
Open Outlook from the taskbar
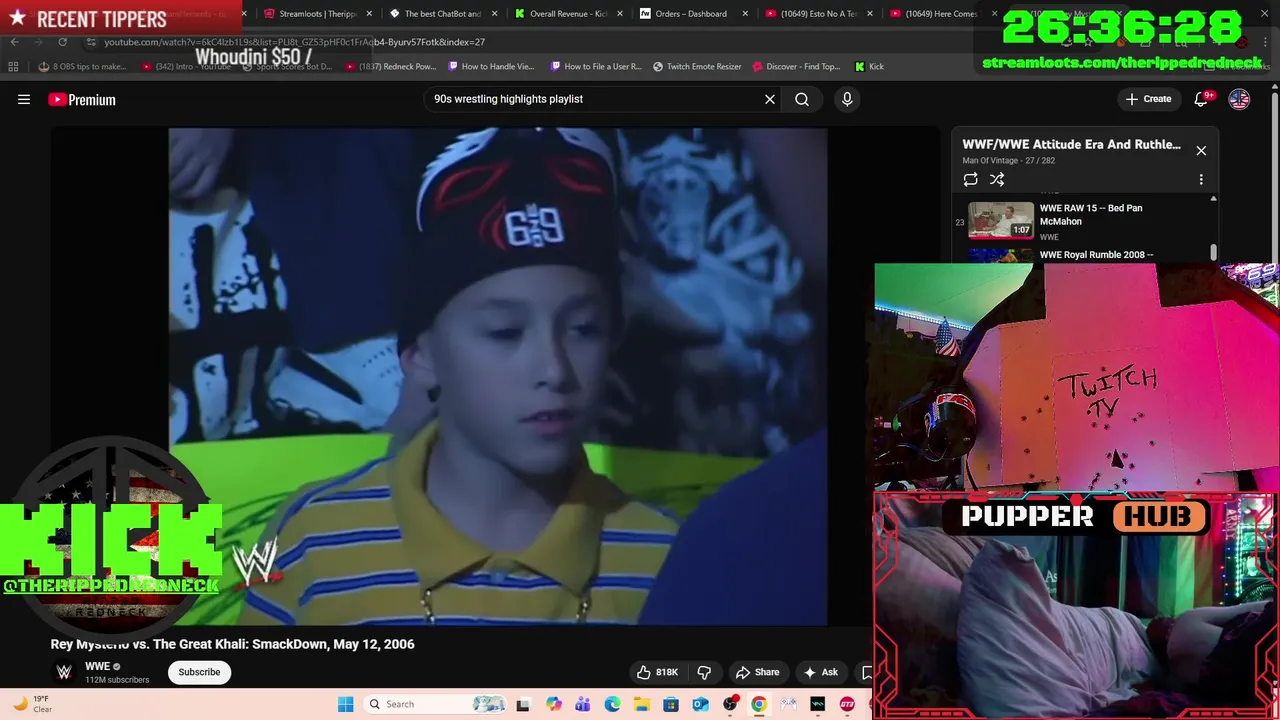[700, 704]
